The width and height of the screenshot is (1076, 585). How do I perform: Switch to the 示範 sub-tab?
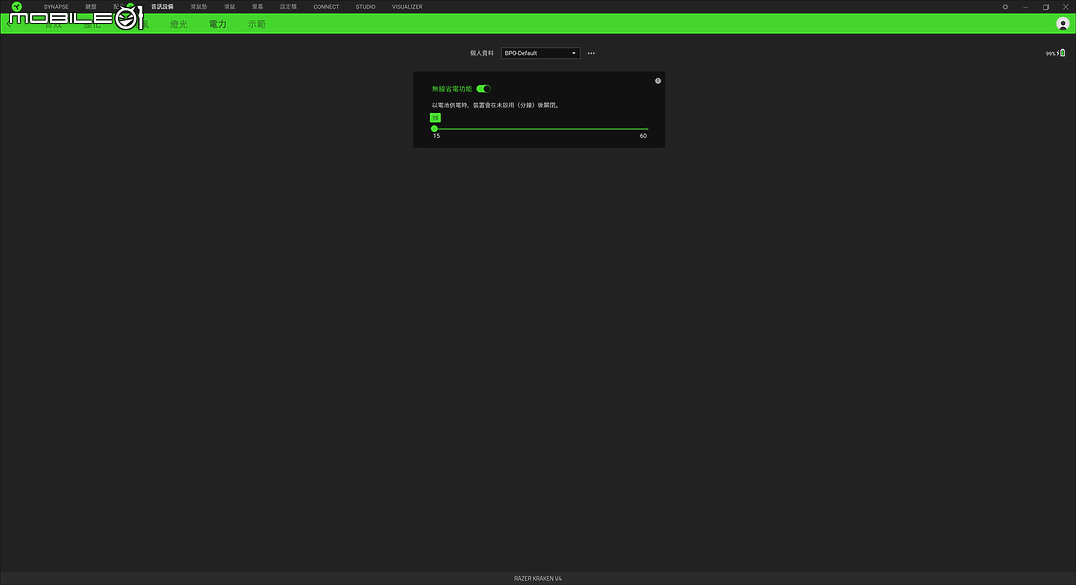click(257, 24)
